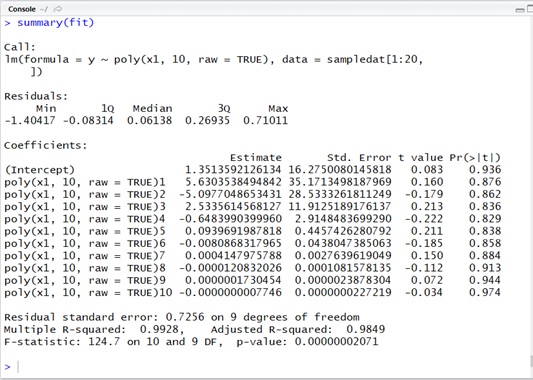Click the (Intercept) row label
This screenshot has width=533, height=380.
point(39,170)
